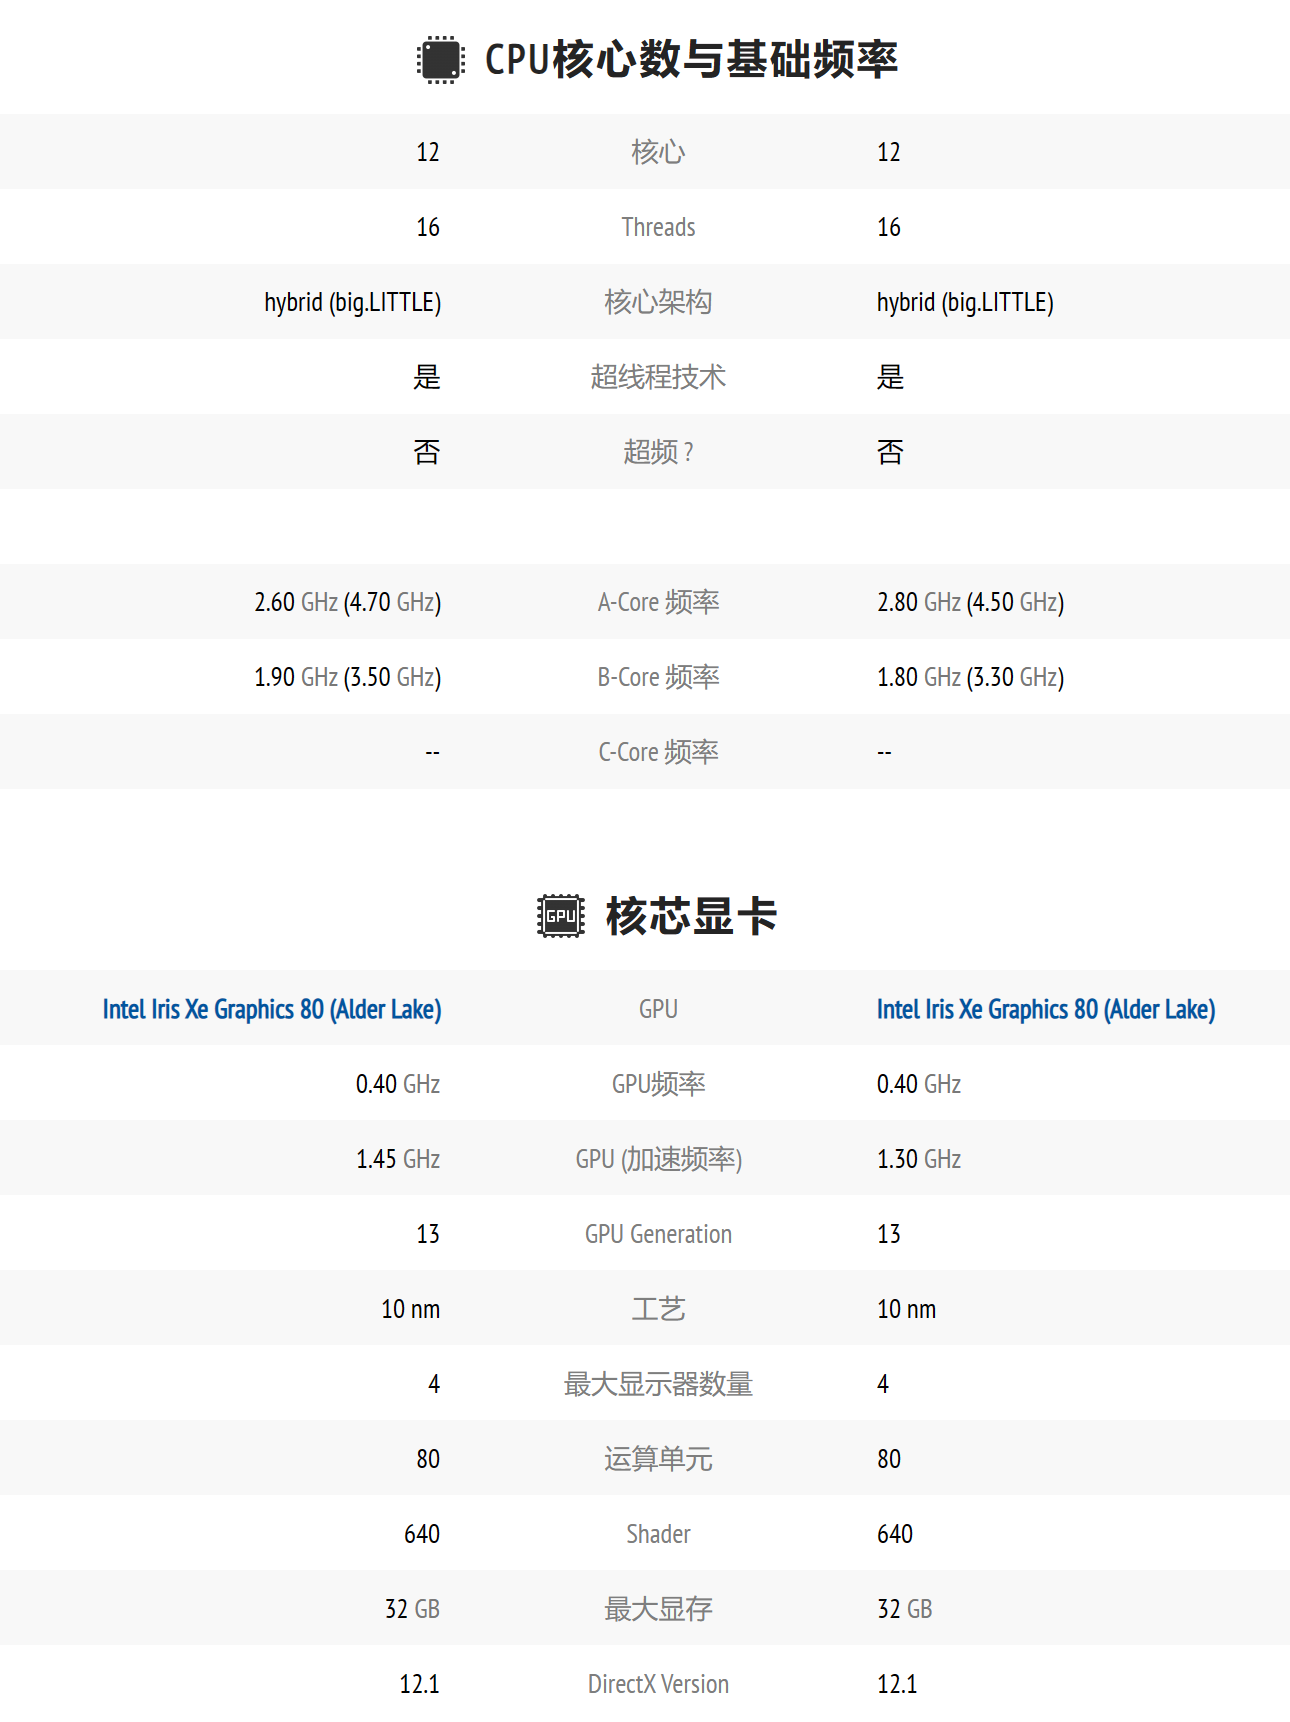Click the 核心架构 row label

[x=658, y=302]
